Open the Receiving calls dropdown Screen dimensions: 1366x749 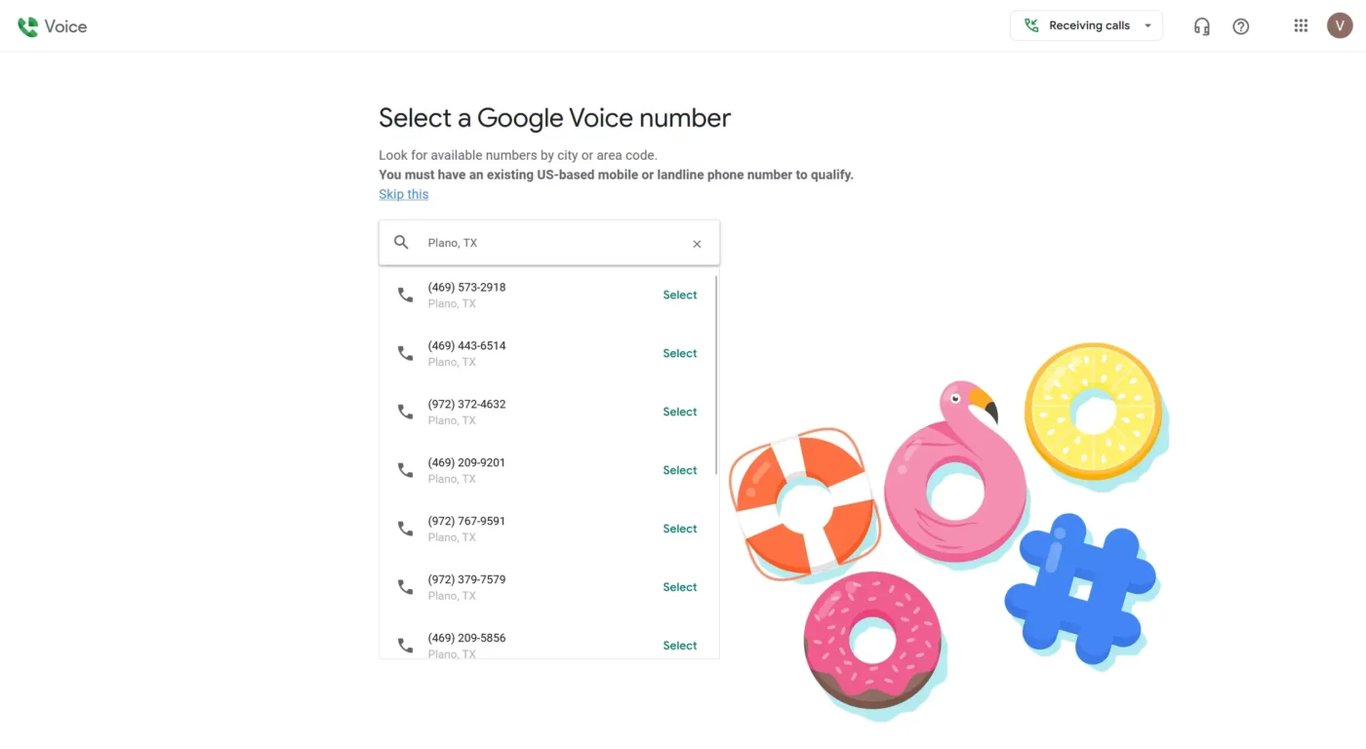(x=1086, y=26)
